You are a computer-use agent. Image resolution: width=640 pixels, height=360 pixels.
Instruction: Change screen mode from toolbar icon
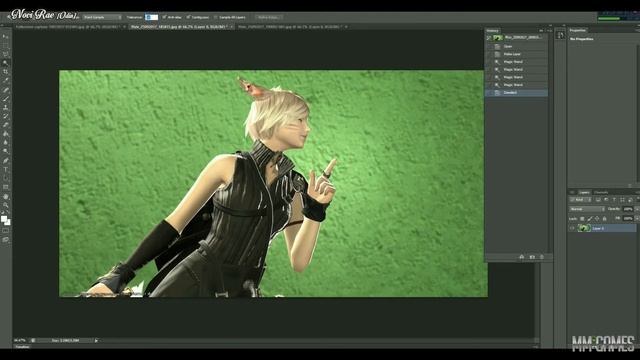click(x=5, y=240)
